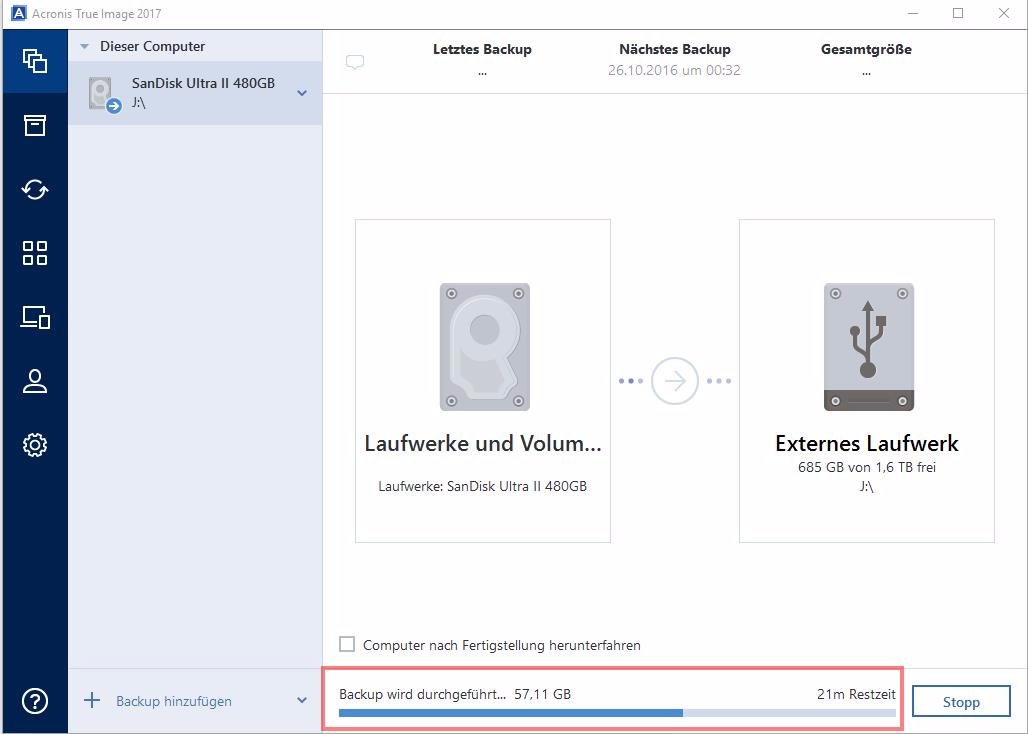1028x734 pixels.
Task: Open the Account person icon
Action: coord(35,381)
